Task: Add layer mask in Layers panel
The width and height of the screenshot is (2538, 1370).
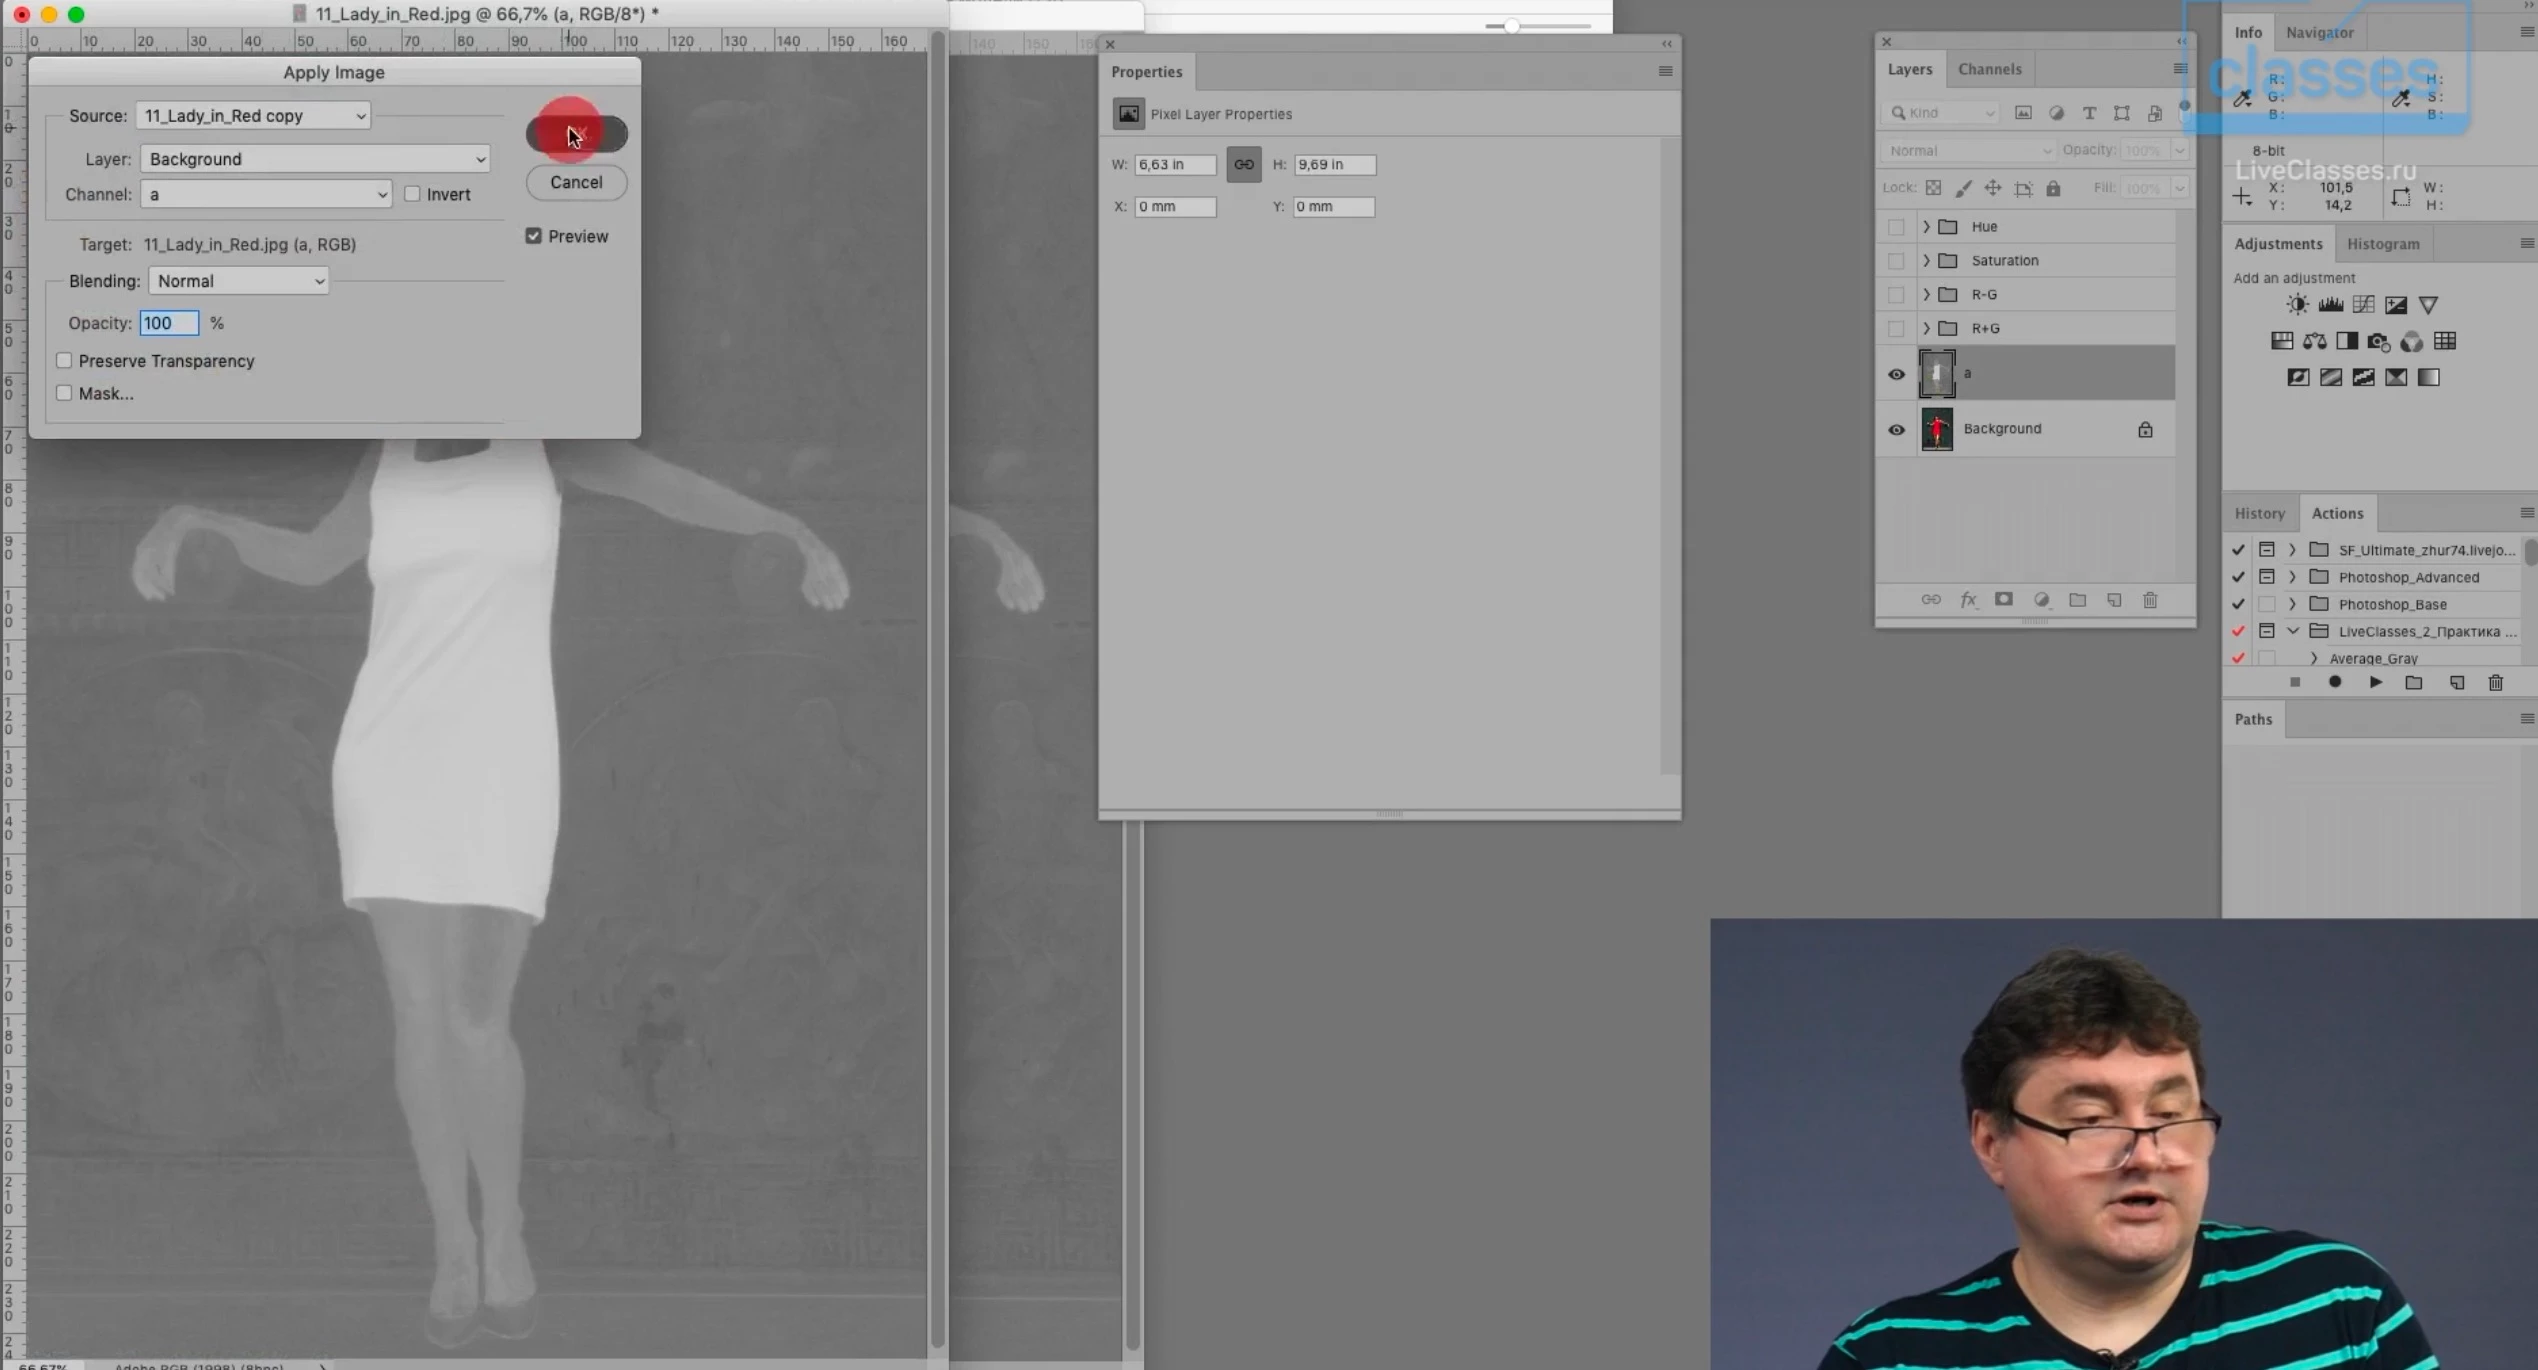Action: (2003, 600)
